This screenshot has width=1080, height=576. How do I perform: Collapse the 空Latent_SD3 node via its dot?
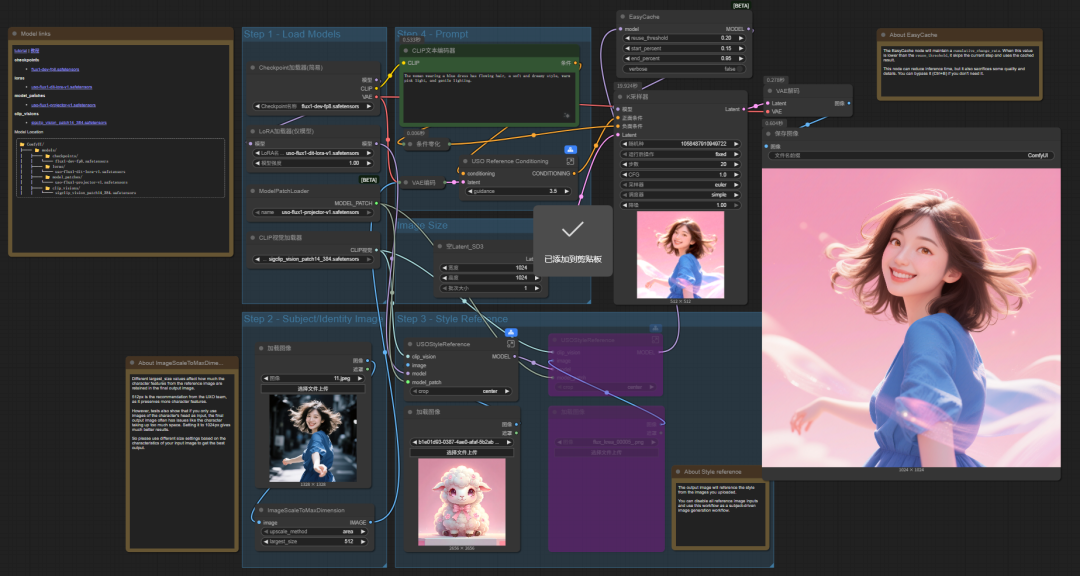439,246
